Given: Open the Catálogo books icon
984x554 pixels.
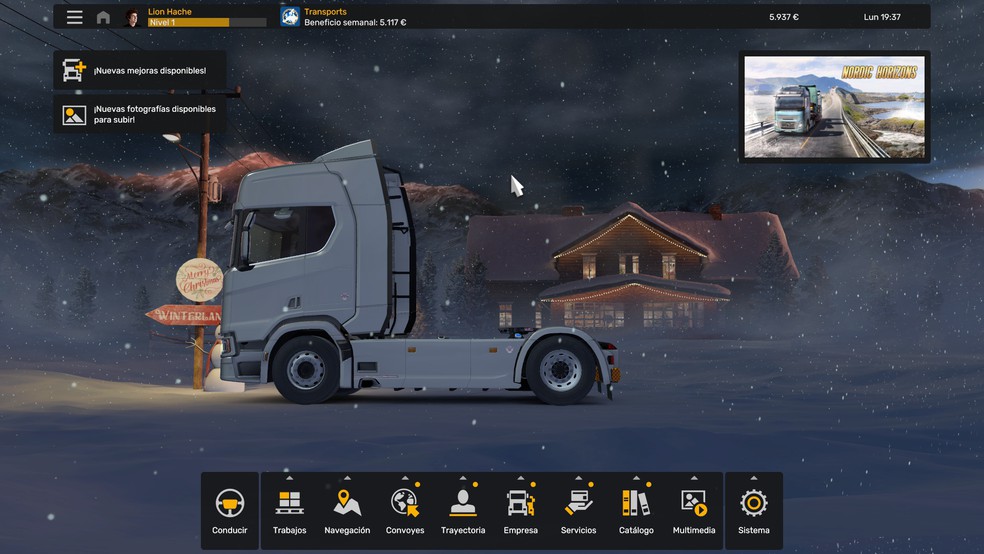Looking at the screenshot, I should click(636, 502).
